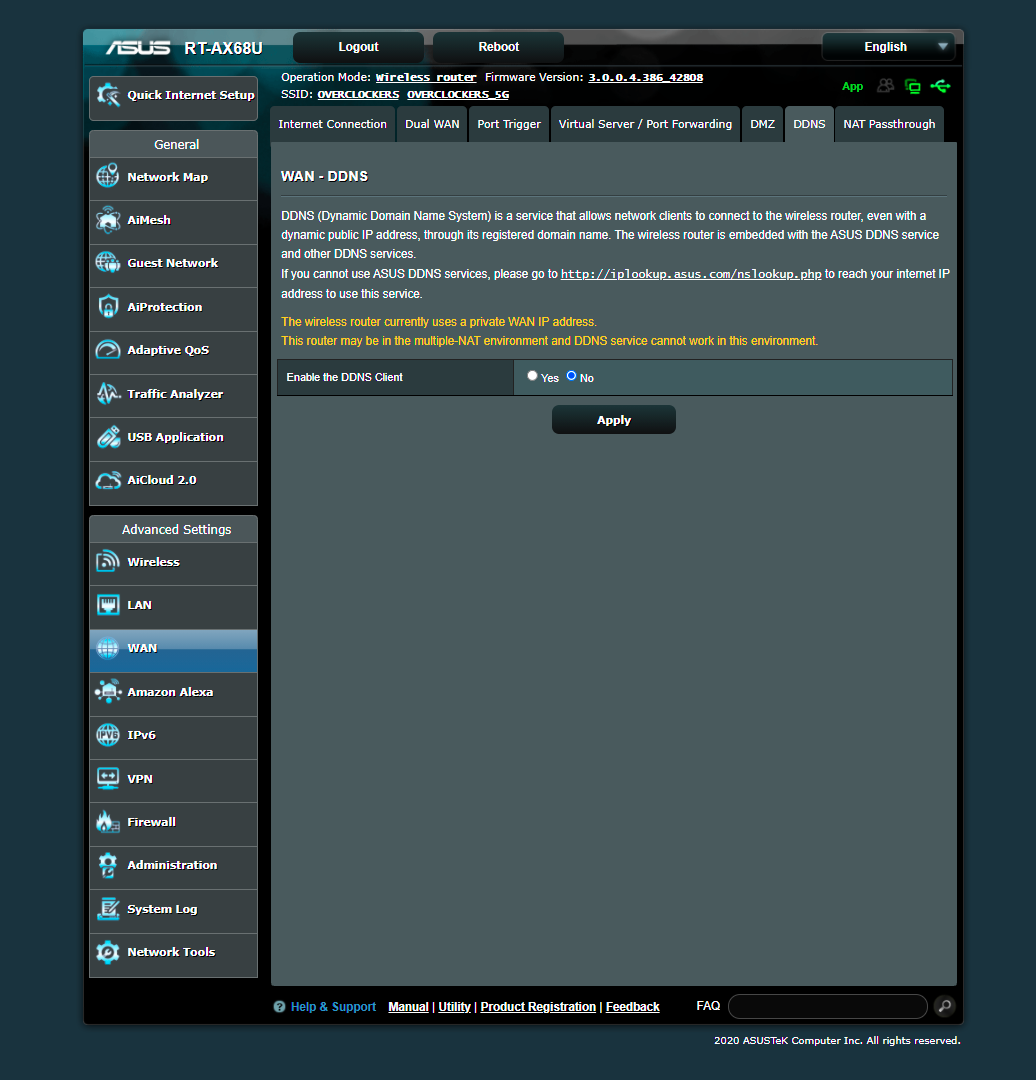This screenshot has height=1080, width=1036.
Task: Open Virtual Server / Port Forwarding tab
Action: [x=645, y=124]
